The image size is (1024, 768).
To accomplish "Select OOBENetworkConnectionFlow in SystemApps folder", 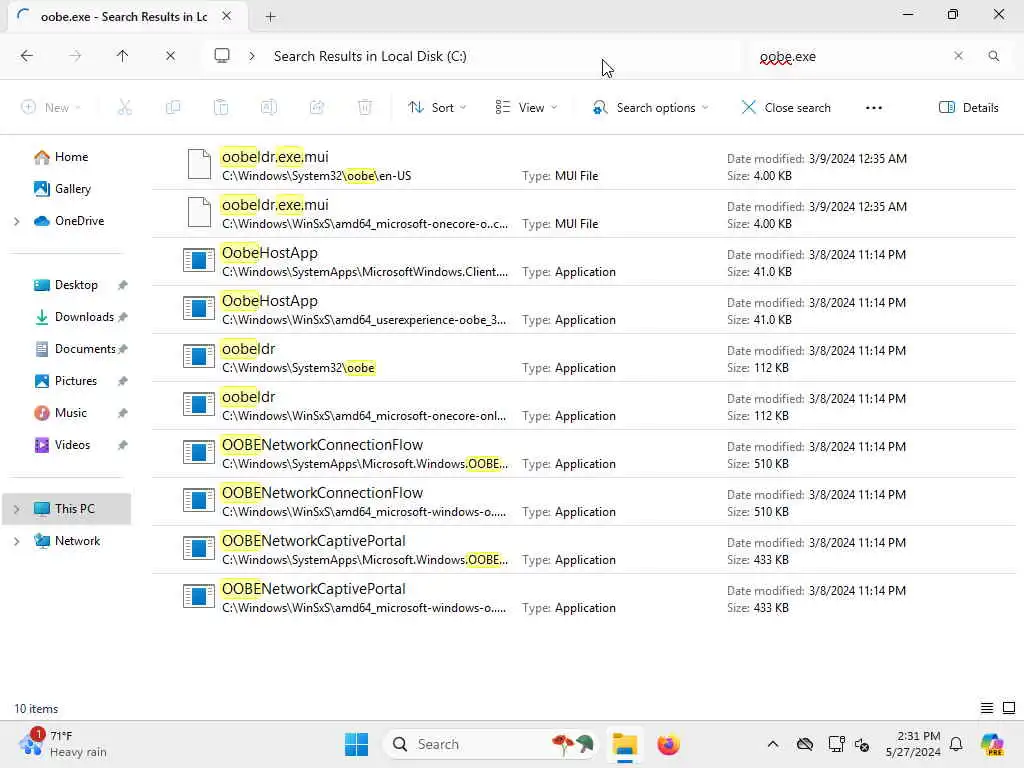I will point(584,454).
